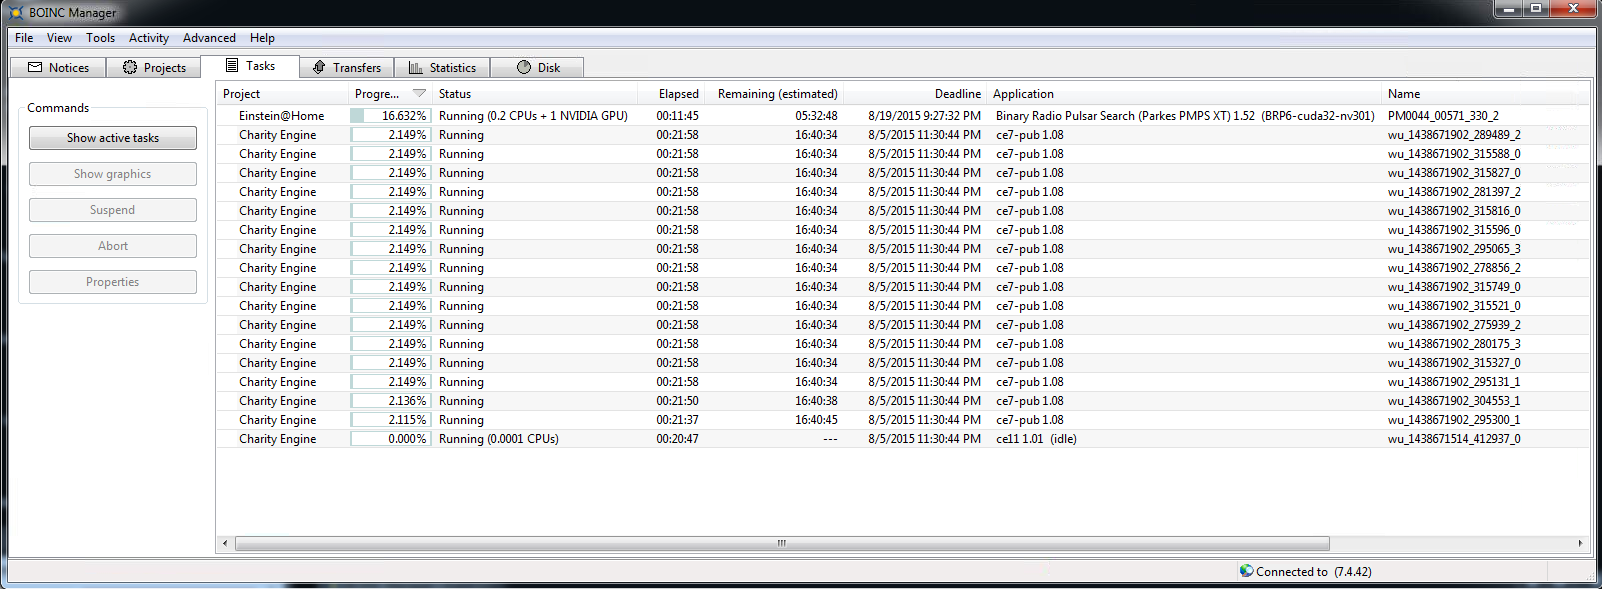Sort tasks by Elapsed column header

(x=670, y=93)
